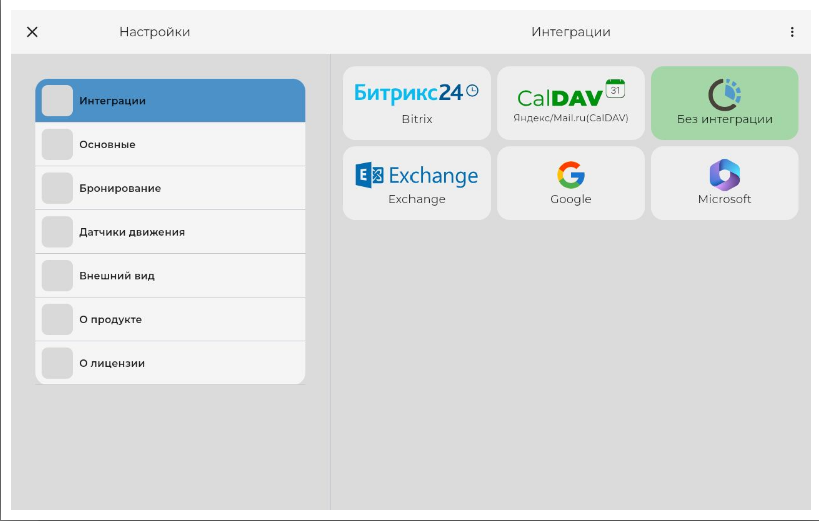Close settings with the X icon
This screenshot has height=521, width=819.
point(32,32)
